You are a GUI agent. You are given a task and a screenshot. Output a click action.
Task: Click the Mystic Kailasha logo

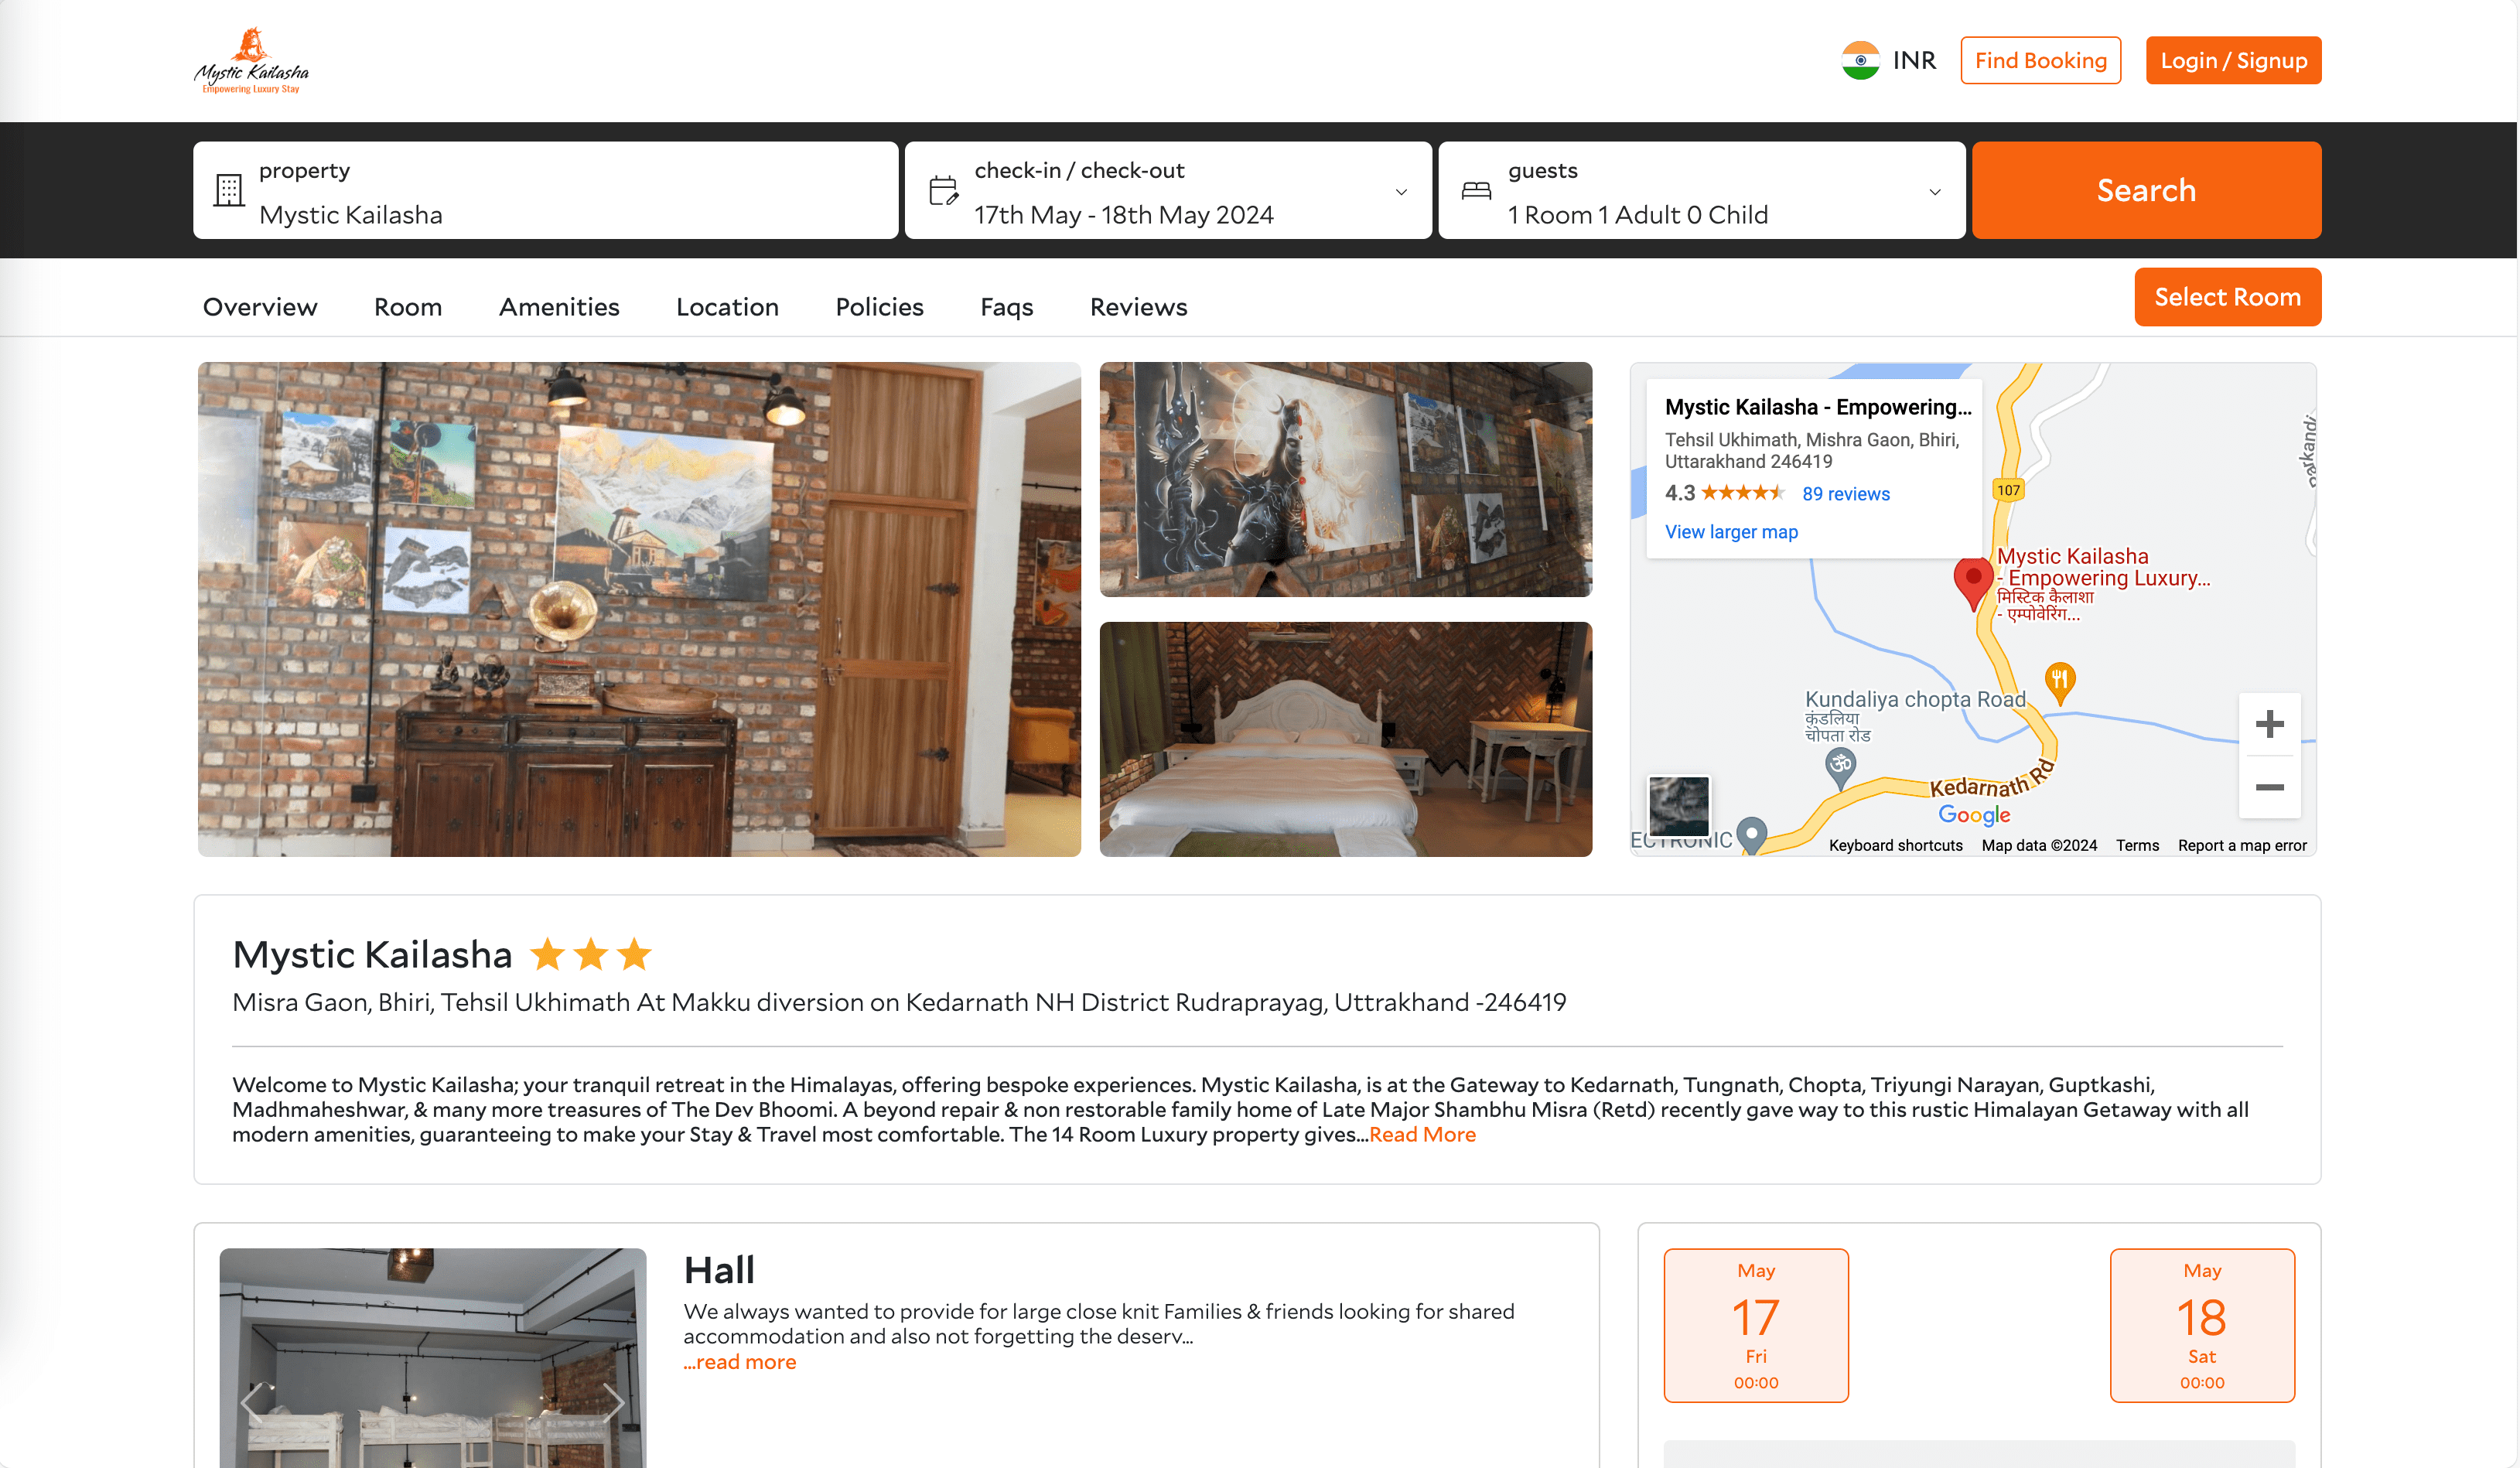pos(251,60)
